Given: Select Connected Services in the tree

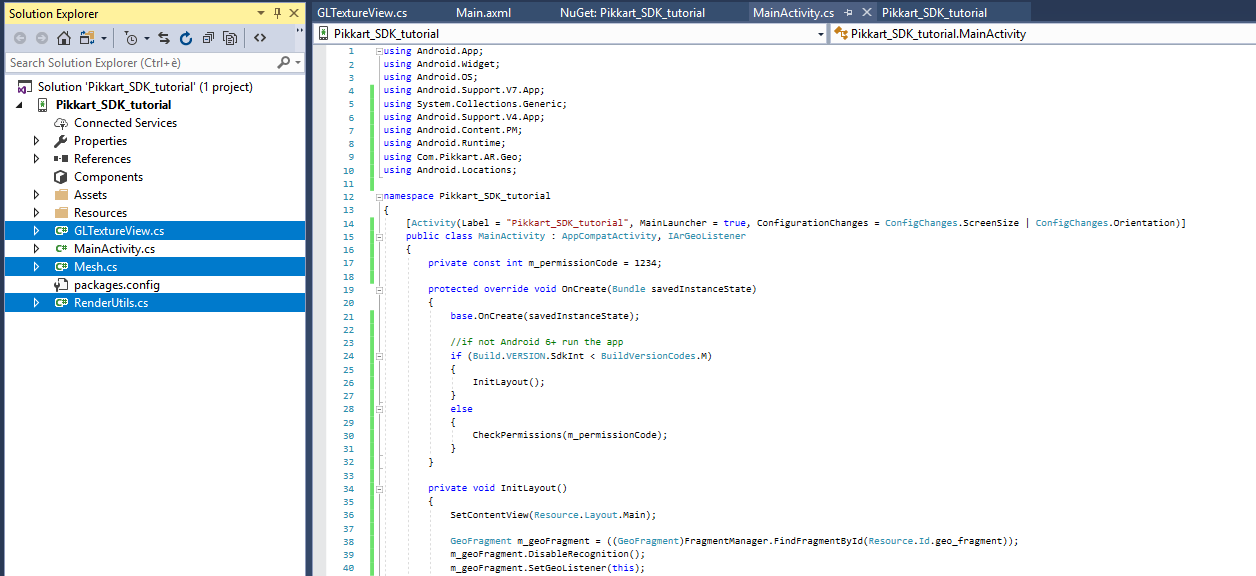Looking at the screenshot, I should (125, 123).
